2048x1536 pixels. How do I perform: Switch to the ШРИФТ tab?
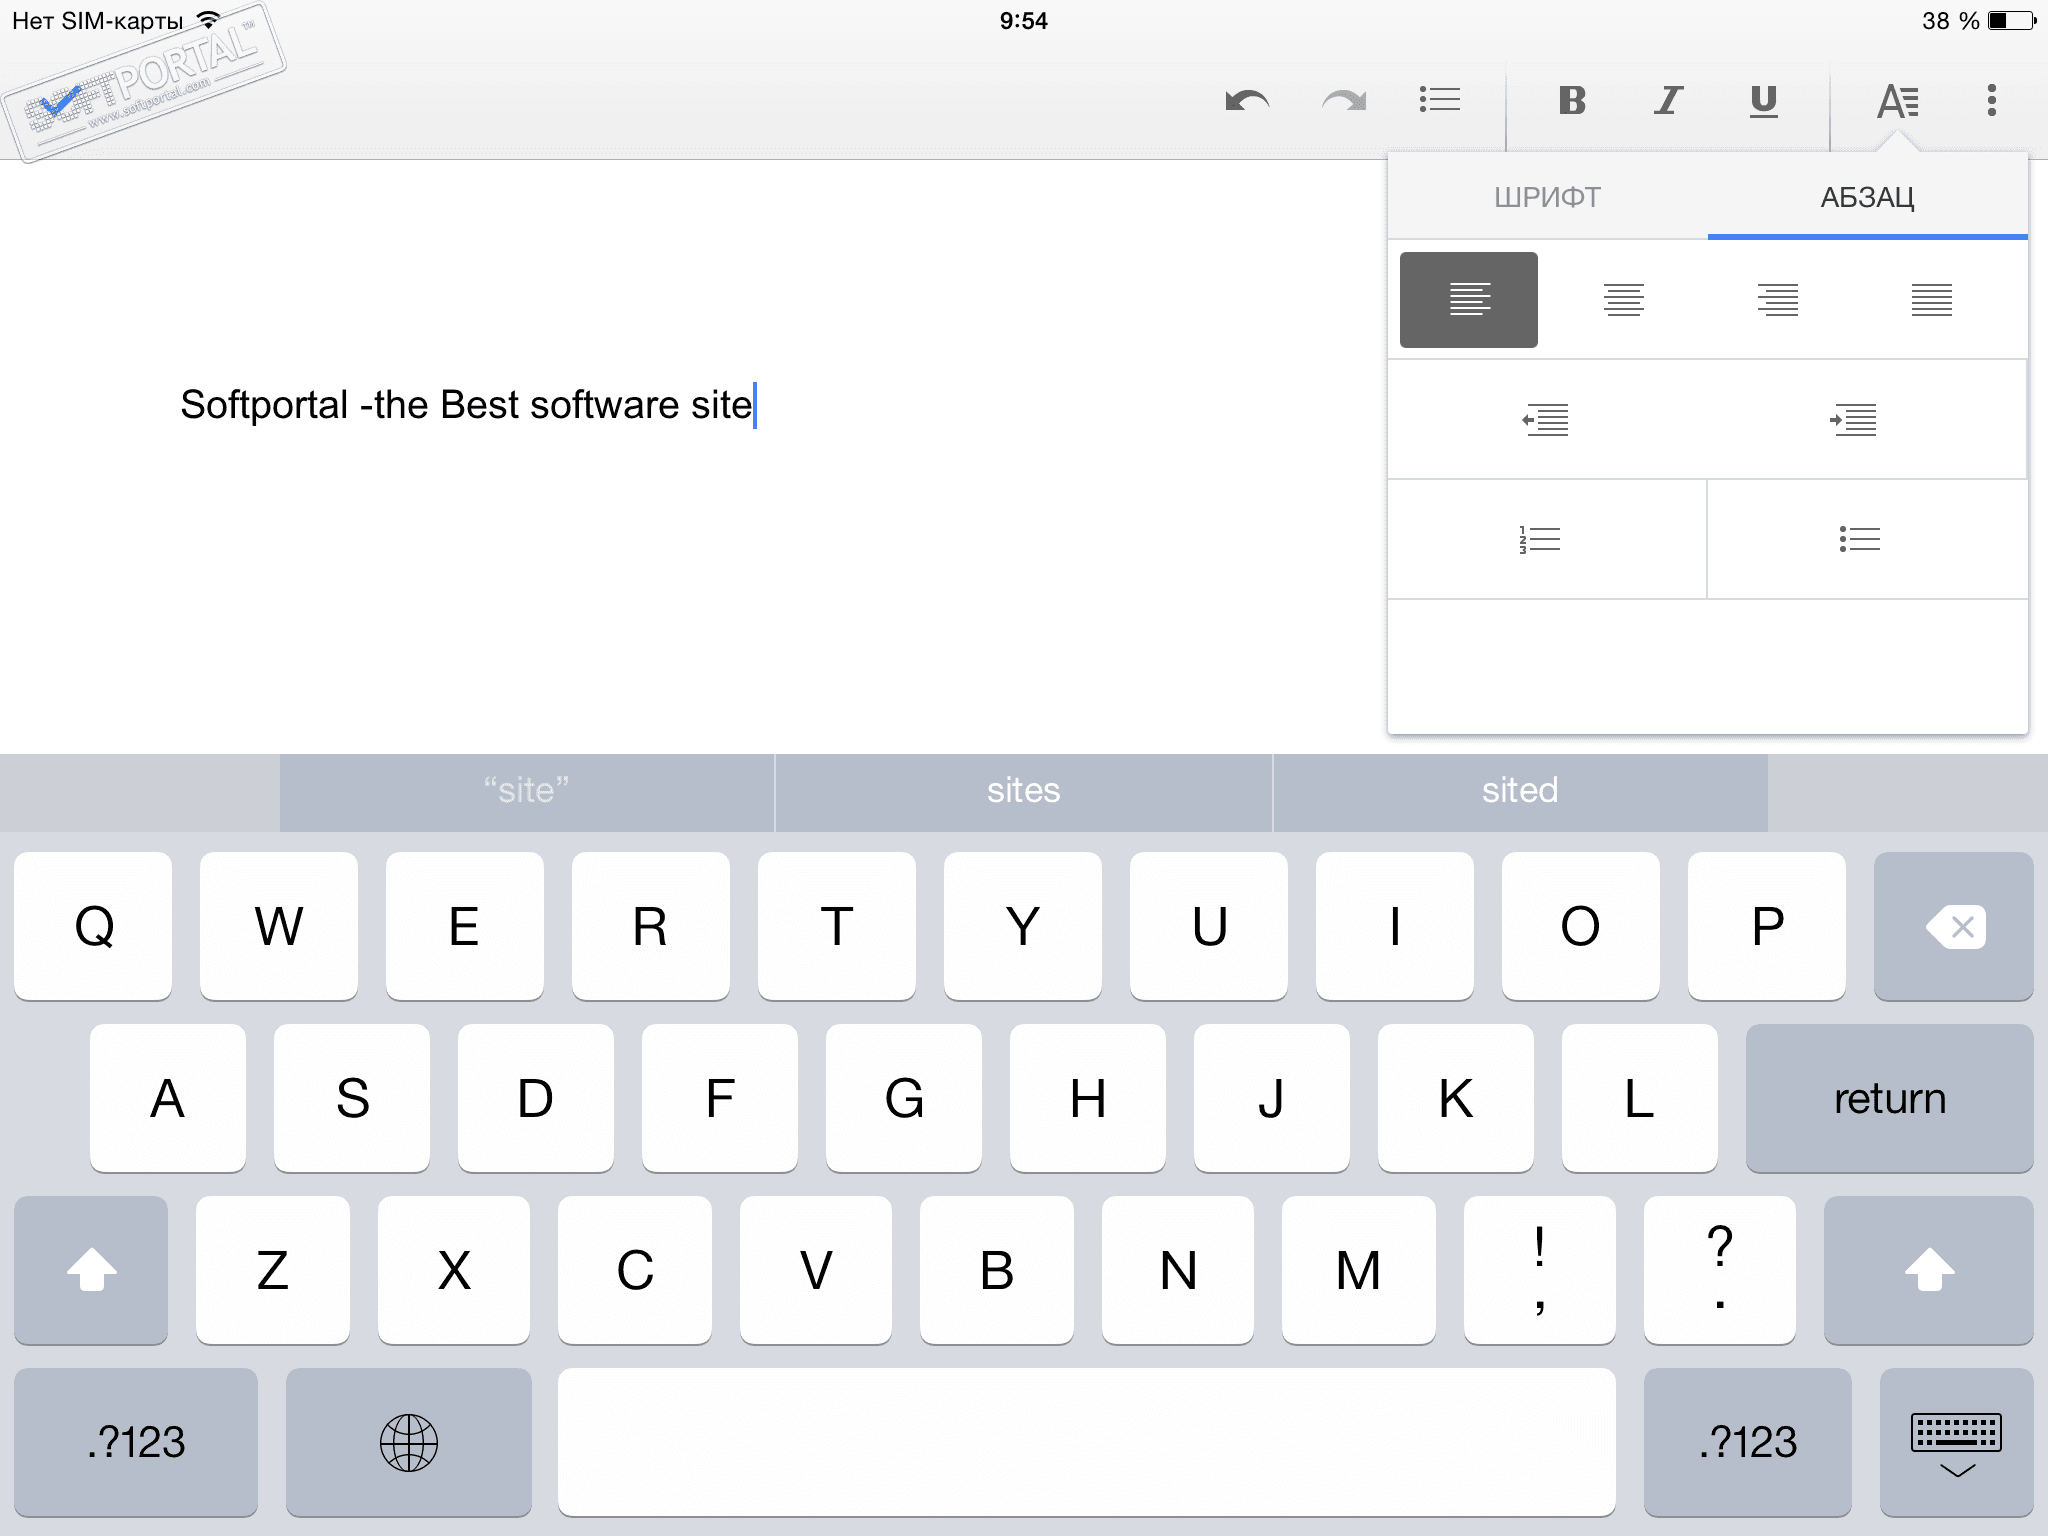coord(1547,198)
